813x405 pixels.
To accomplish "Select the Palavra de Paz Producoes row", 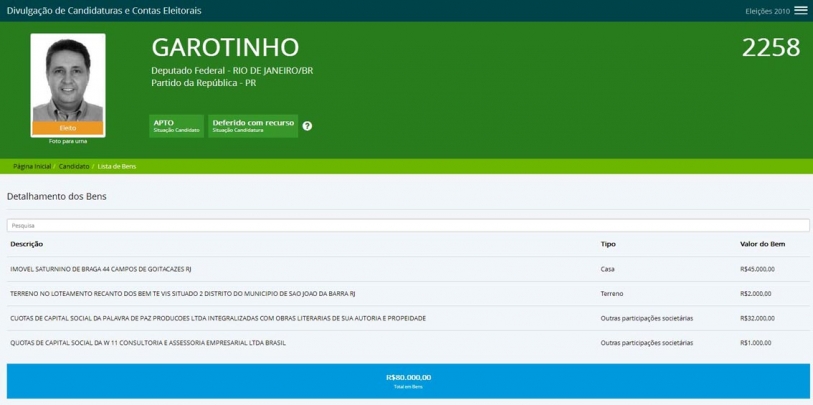I will click(x=217, y=318).
